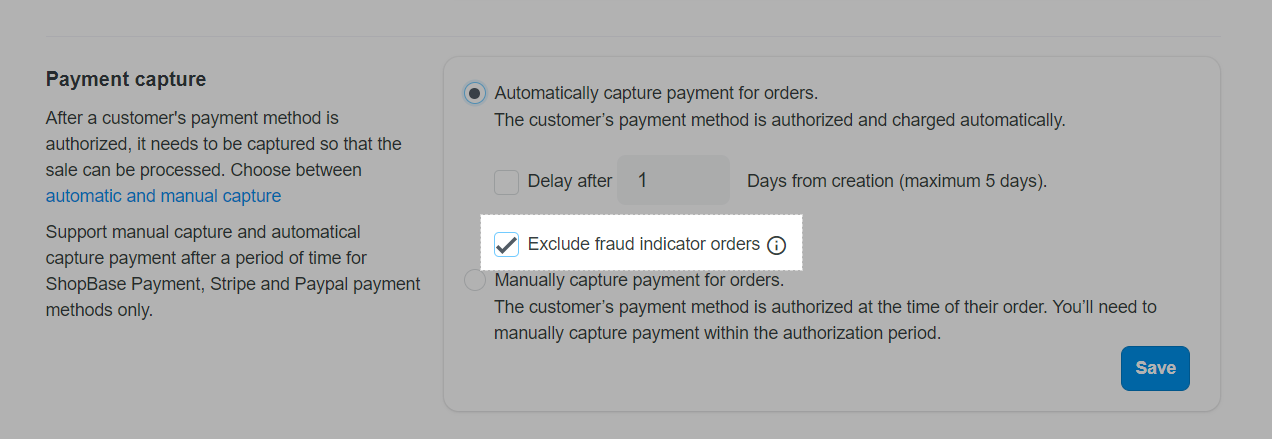Select the Manually capture payment radio button

pyautogui.click(x=475, y=280)
